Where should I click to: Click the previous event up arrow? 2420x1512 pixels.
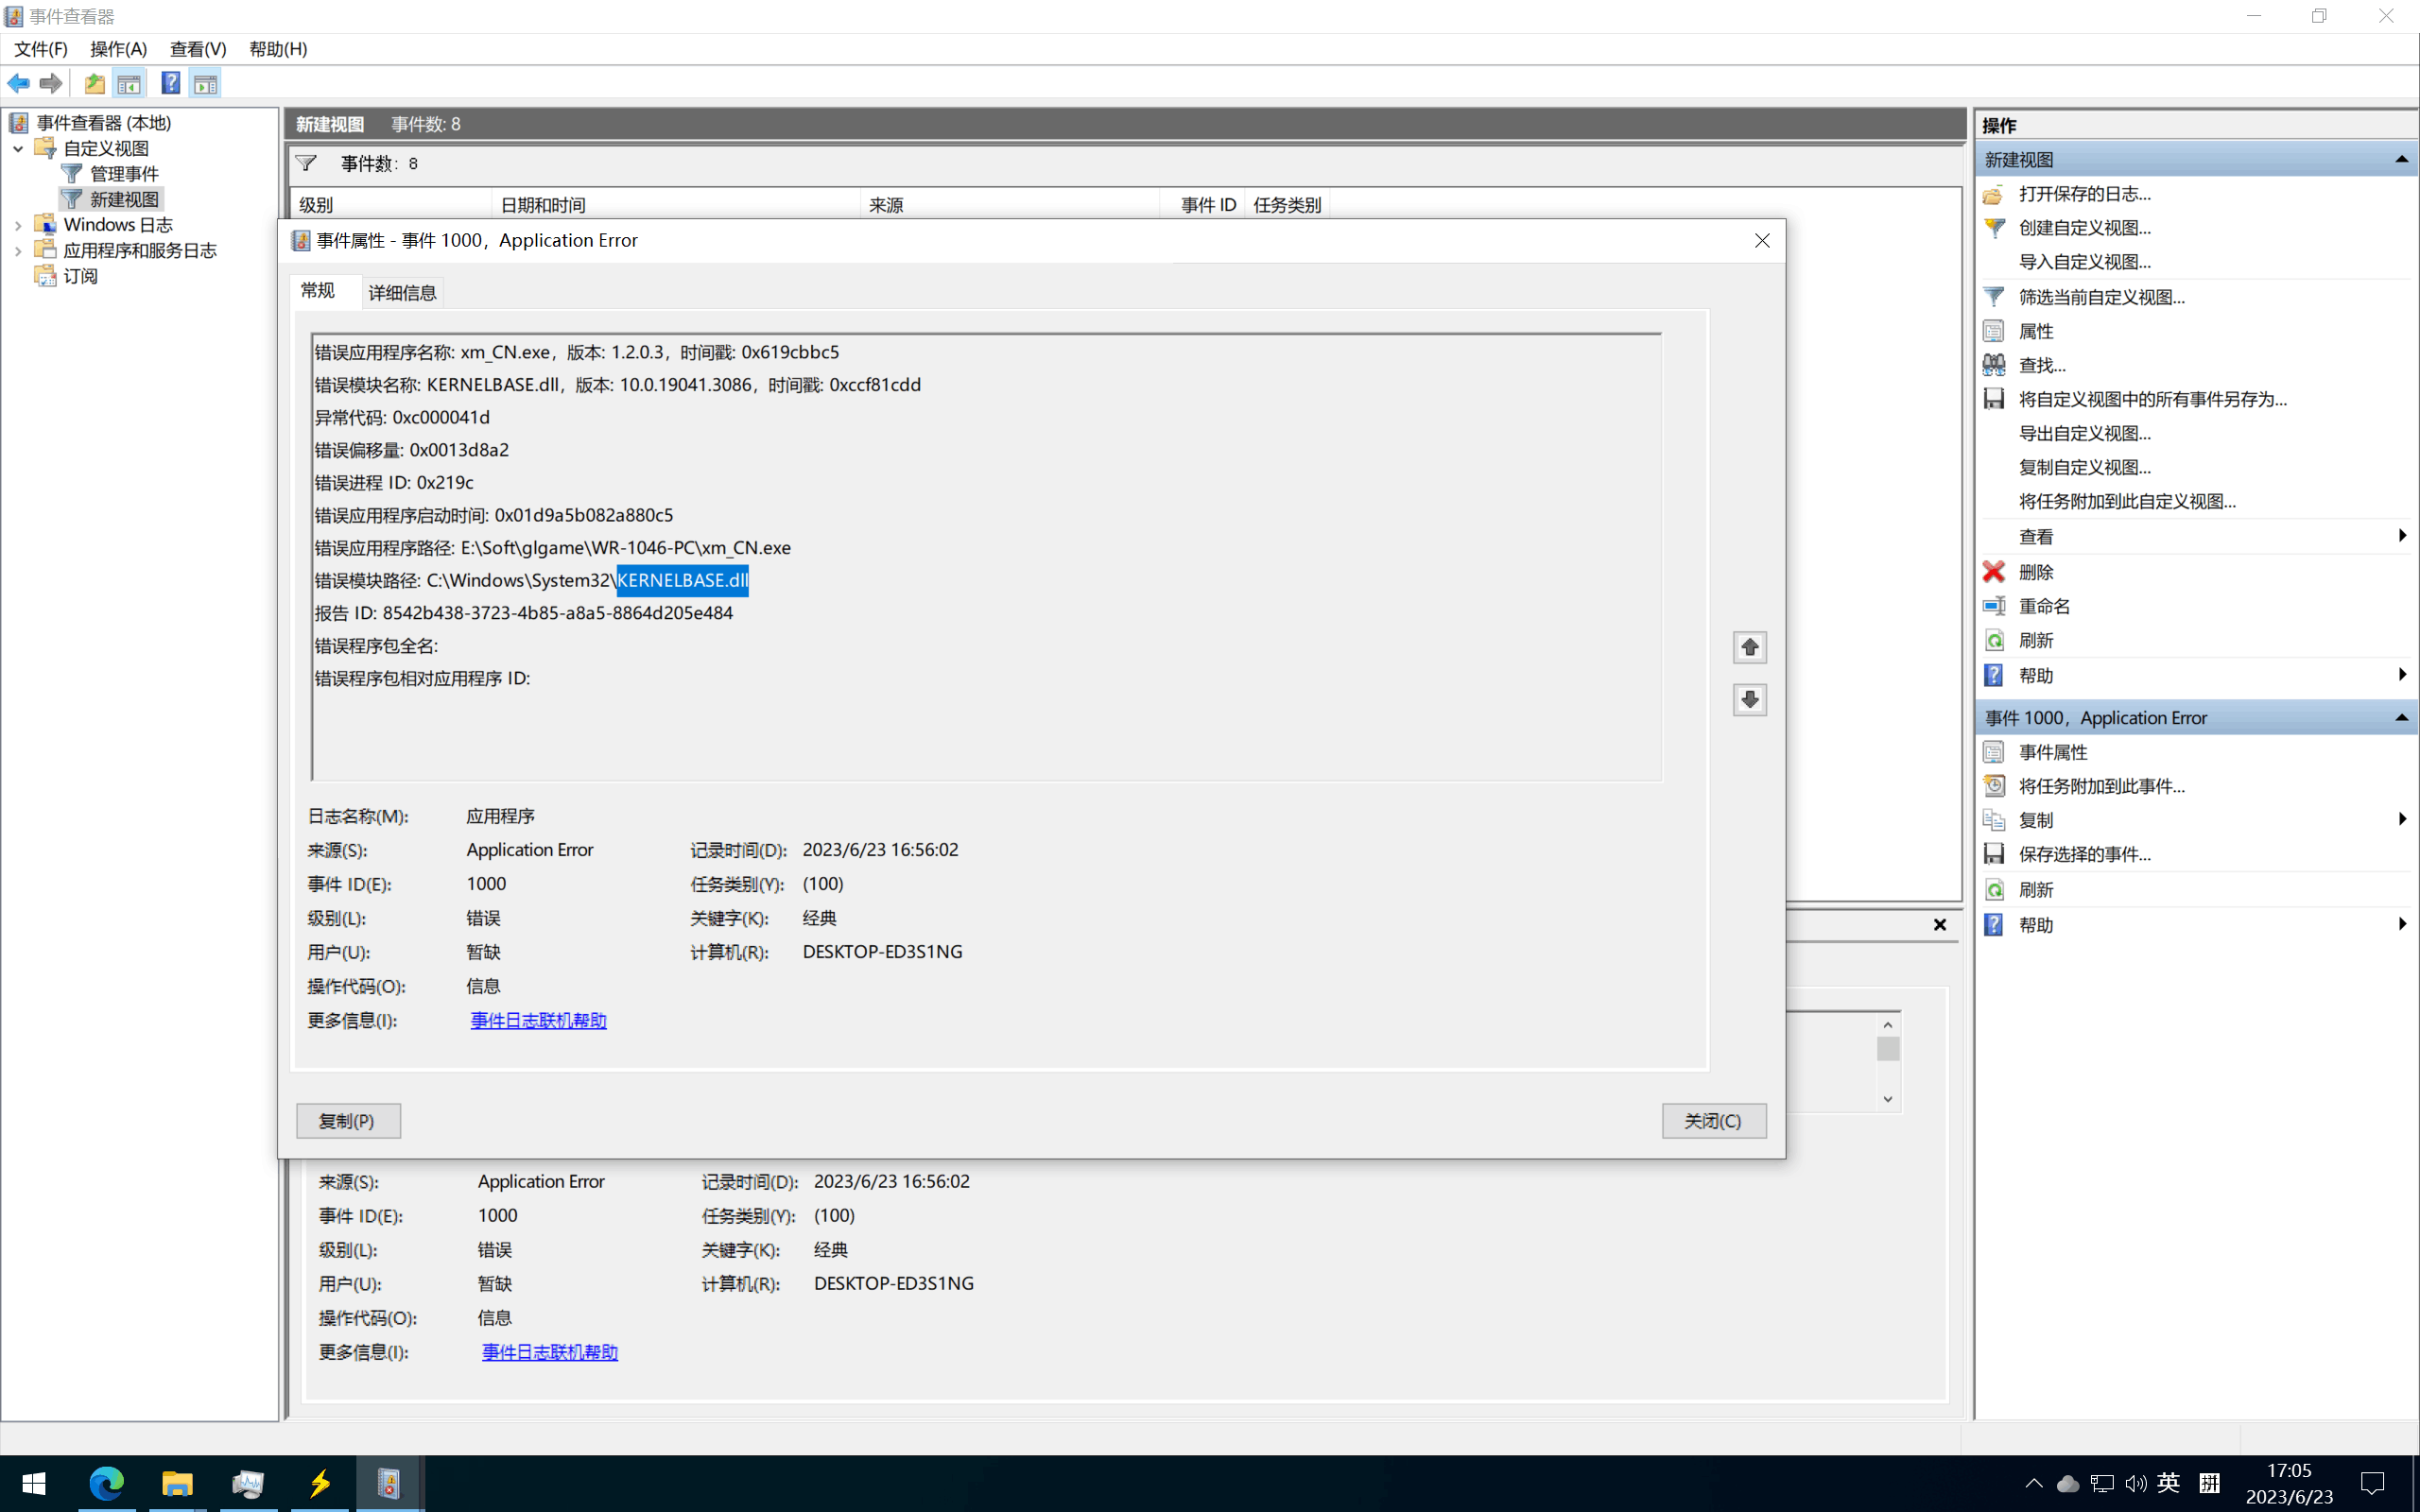click(x=1749, y=648)
